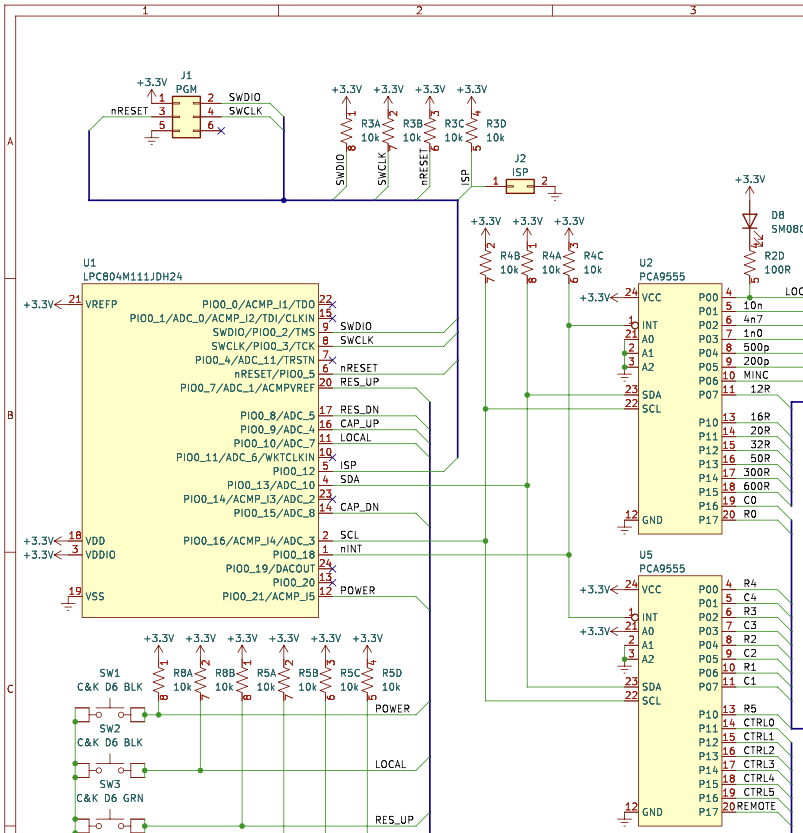
Task: Select the SW1 pushbutton switch symbol
Action: pyautogui.click(x=110, y=711)
